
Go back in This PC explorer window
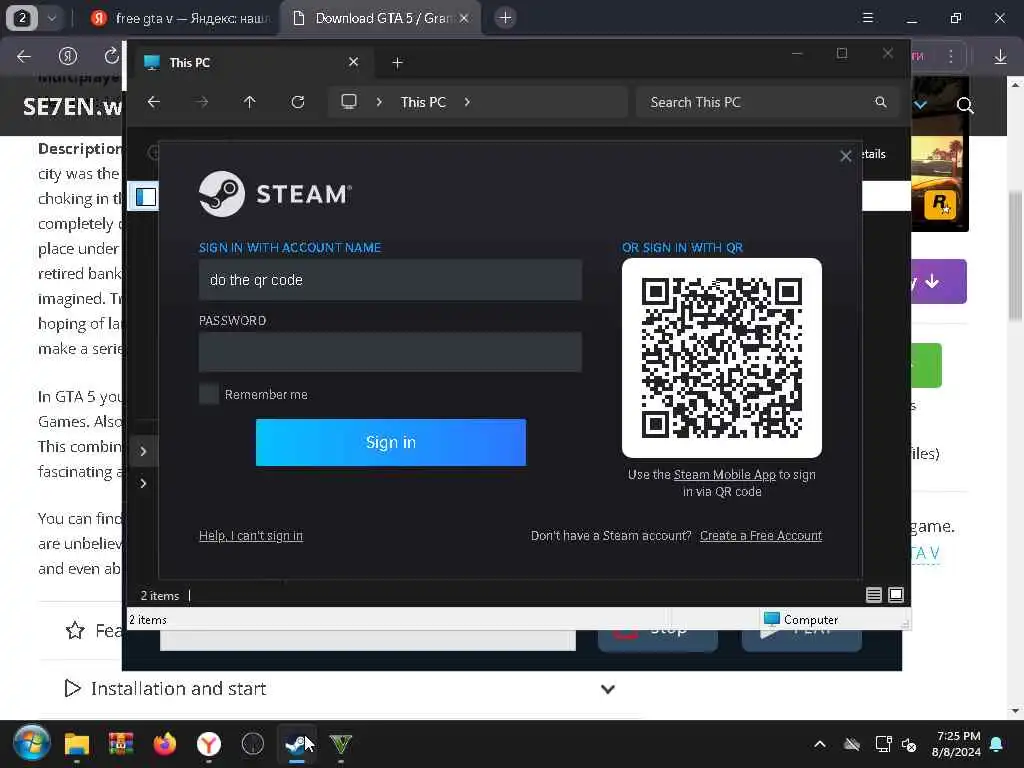[153, 102]
